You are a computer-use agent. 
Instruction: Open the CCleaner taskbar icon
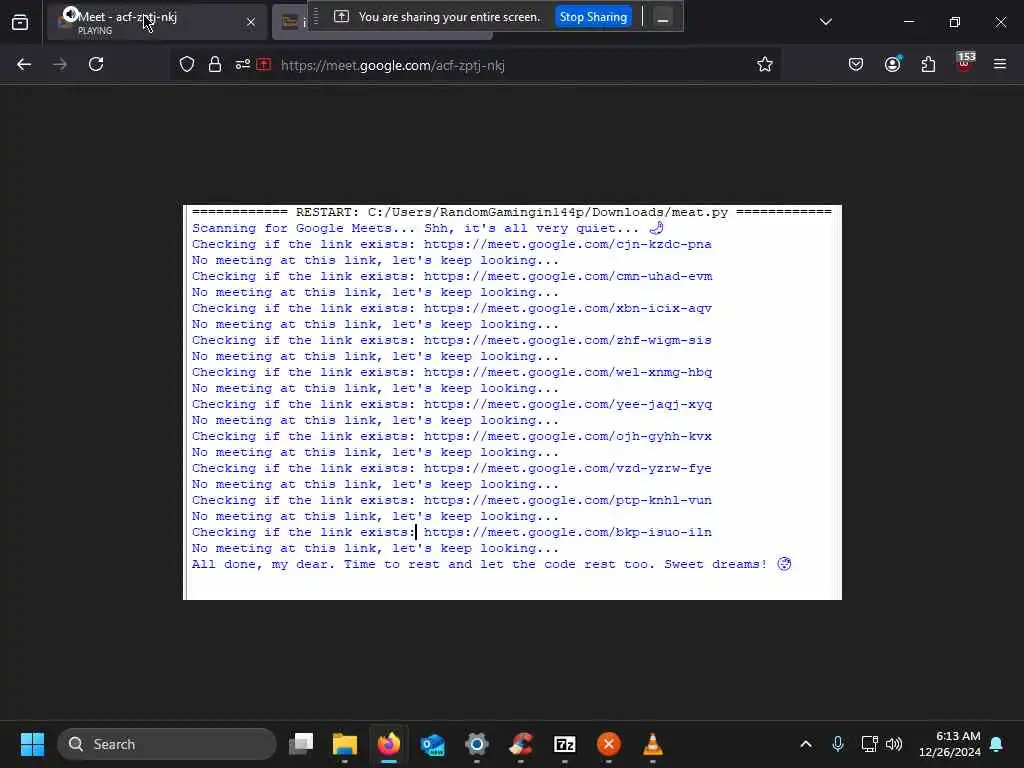(x=520, y=744)
